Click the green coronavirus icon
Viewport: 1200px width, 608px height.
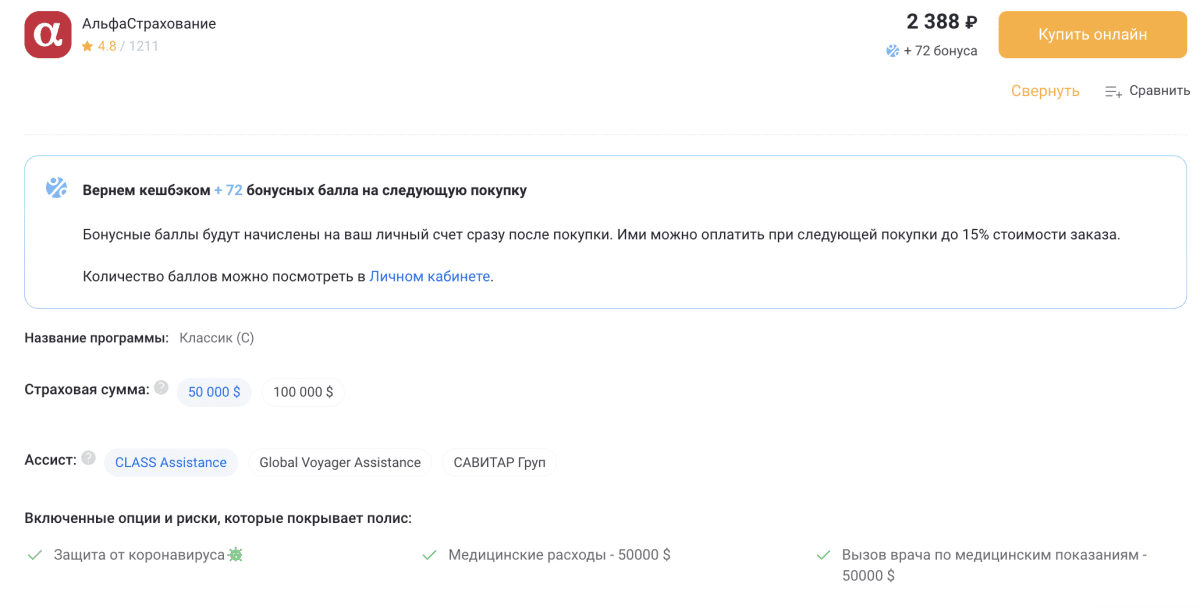pos(235,554)
